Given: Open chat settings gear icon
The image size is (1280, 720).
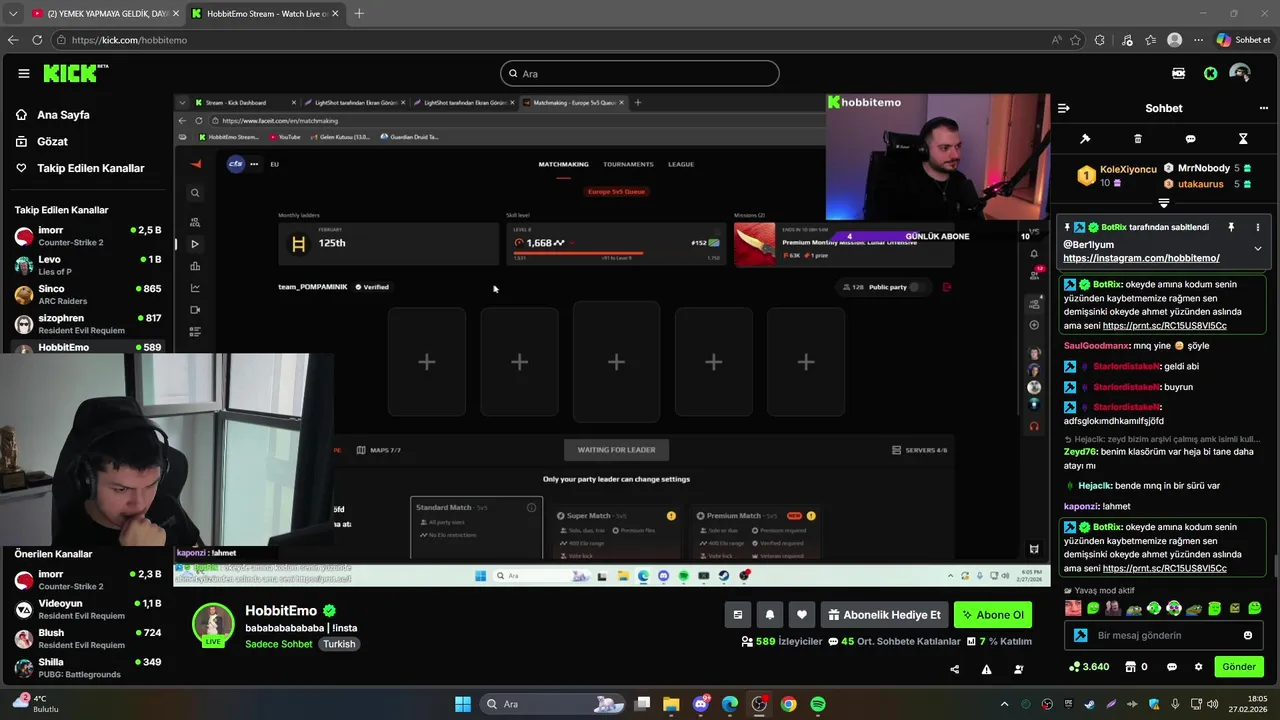Looking at the screenshot, I should point(1199,667).
